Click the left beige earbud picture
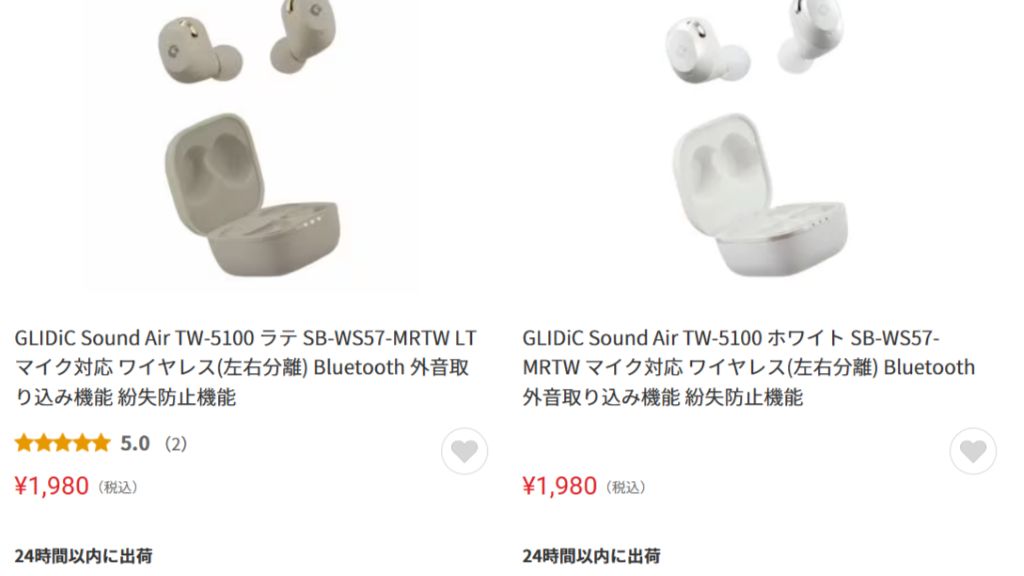The height and width of the screenshot is (576, 1024). coord(199,50)
